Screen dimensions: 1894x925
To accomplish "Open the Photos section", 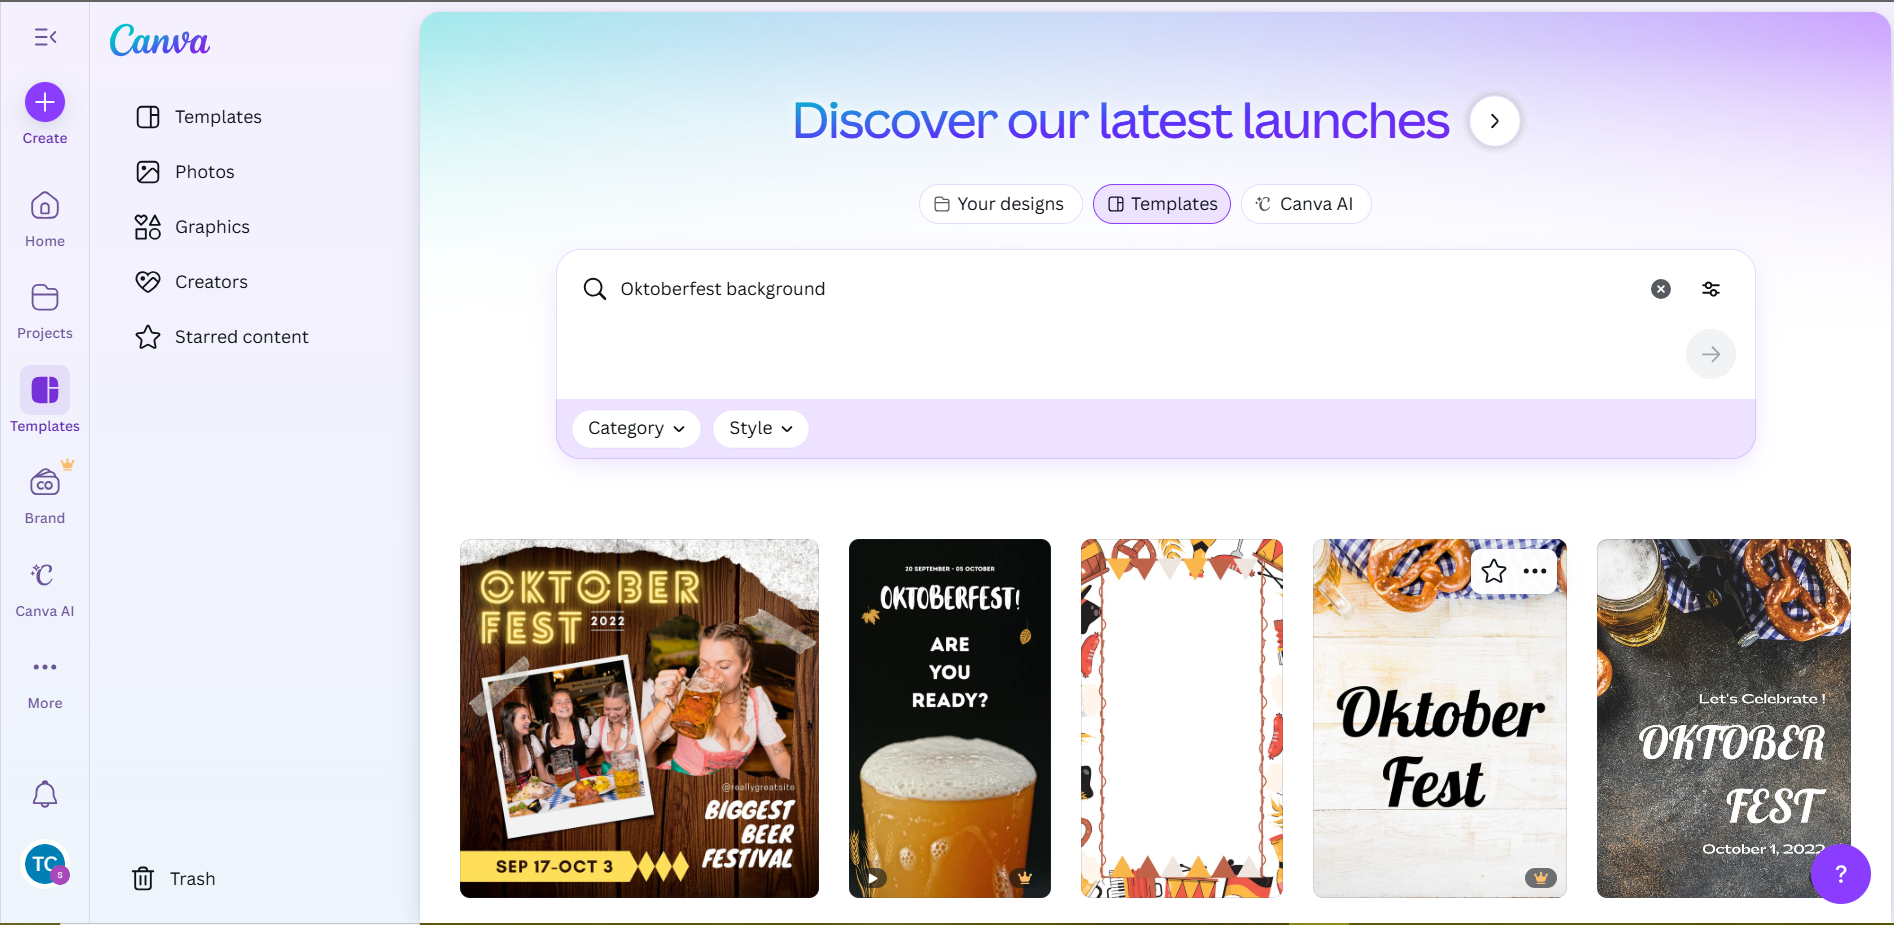I will [x=204, y=171].
